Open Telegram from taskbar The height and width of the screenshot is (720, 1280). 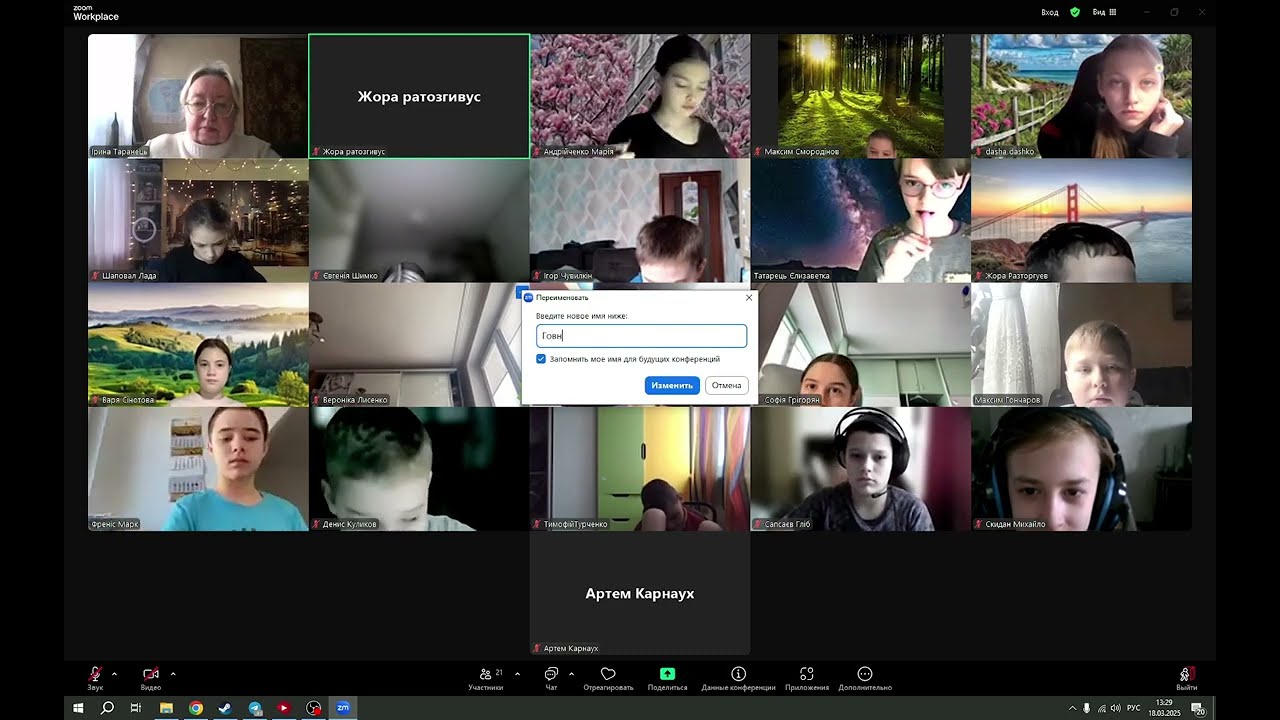(x=255, y=708)
